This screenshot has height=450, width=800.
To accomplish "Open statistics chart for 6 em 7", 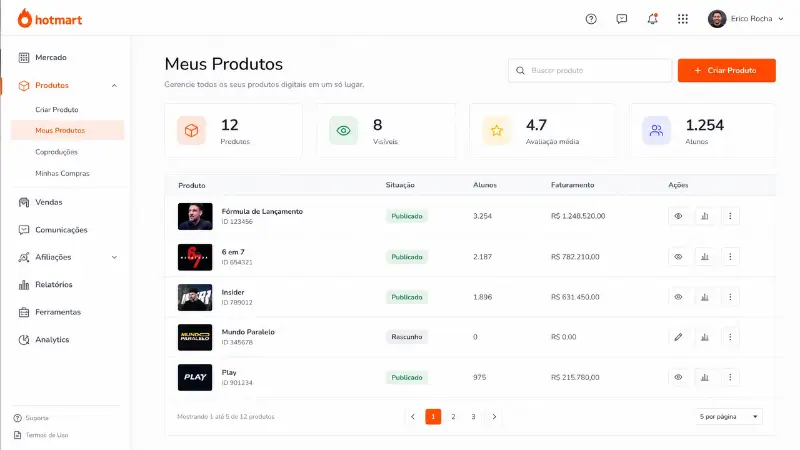I will pyautogui.click(x=705, y=257).
